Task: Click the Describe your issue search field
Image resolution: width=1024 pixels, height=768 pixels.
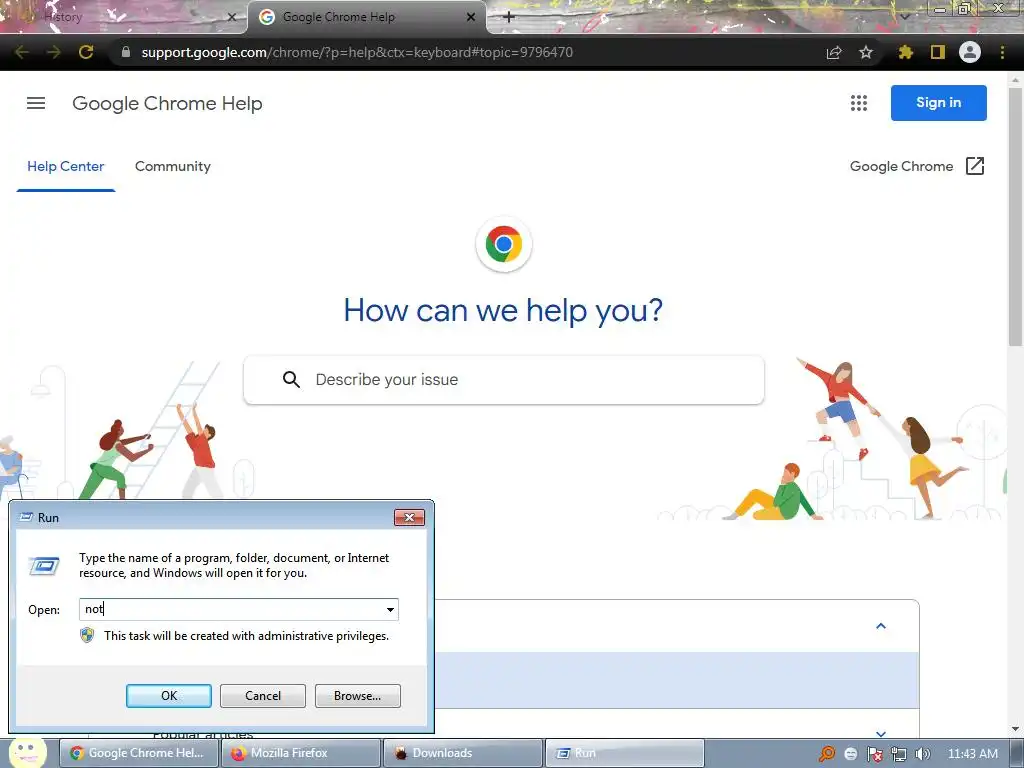Action: tap(504, 379)
